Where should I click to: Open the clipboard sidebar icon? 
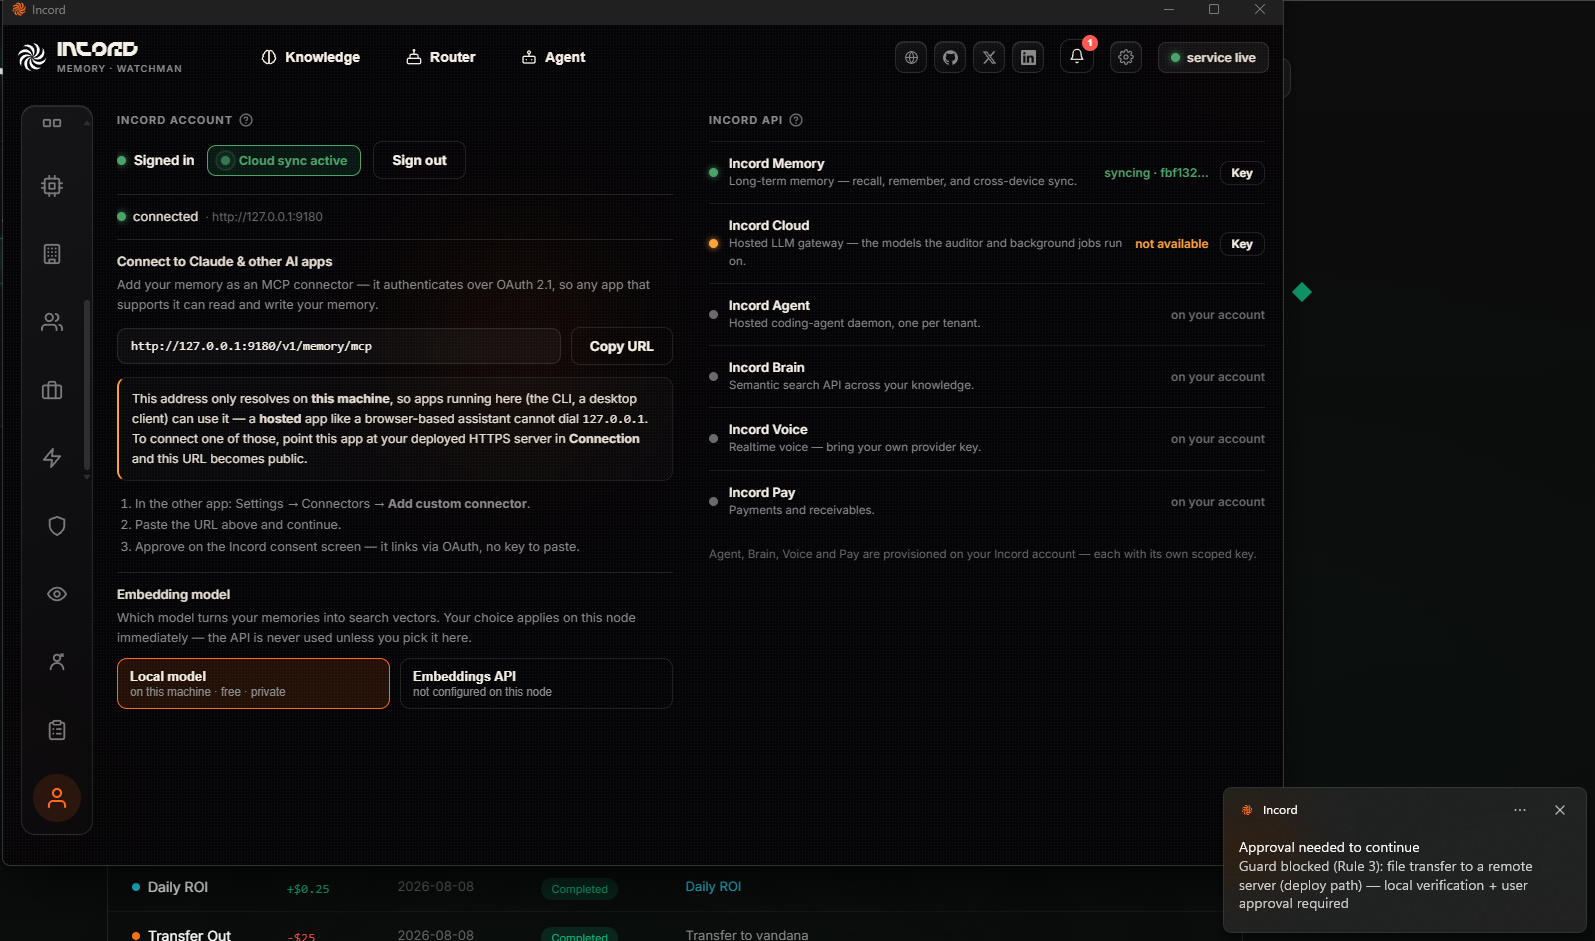click(x=57, y=730)
